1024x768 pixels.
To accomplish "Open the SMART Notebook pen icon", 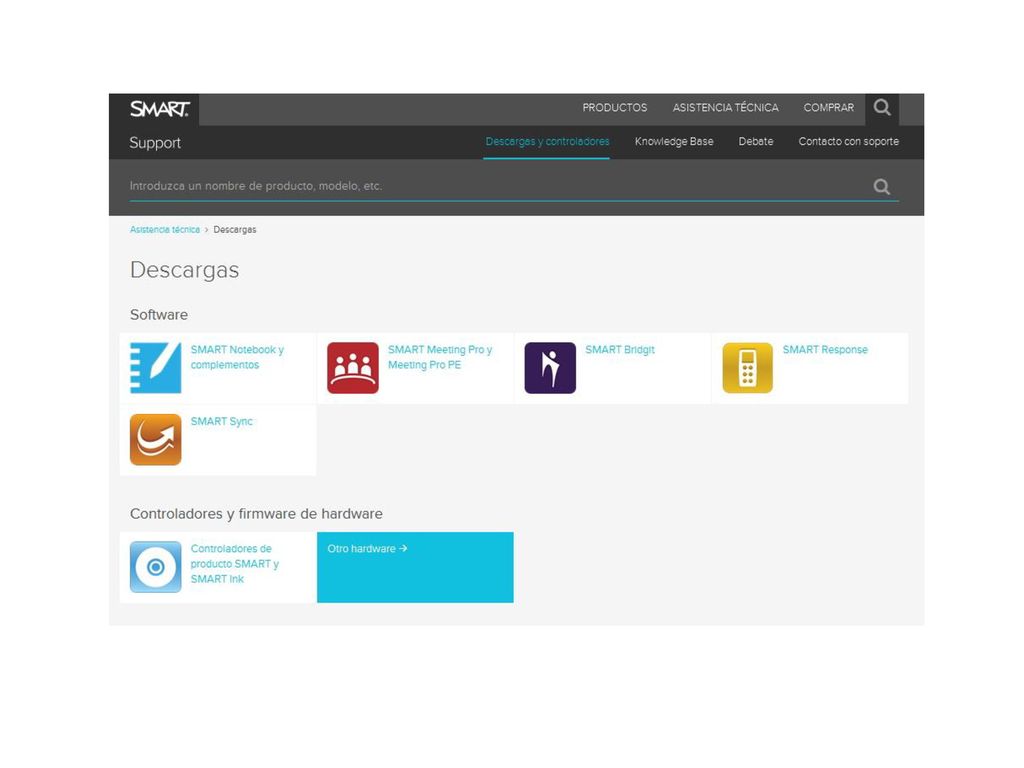I will pyautogui.click(x=155, y=368).
